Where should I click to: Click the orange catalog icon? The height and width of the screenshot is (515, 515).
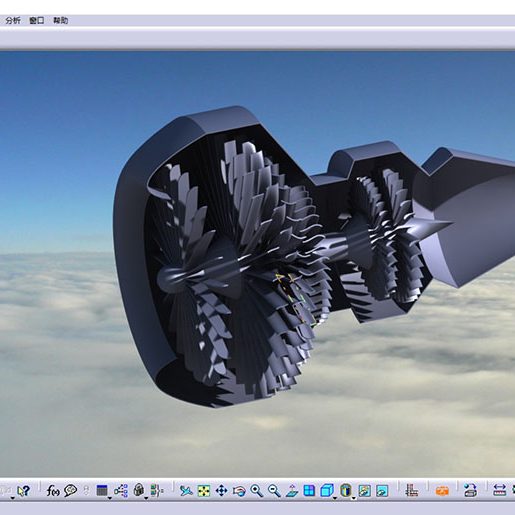442,491
